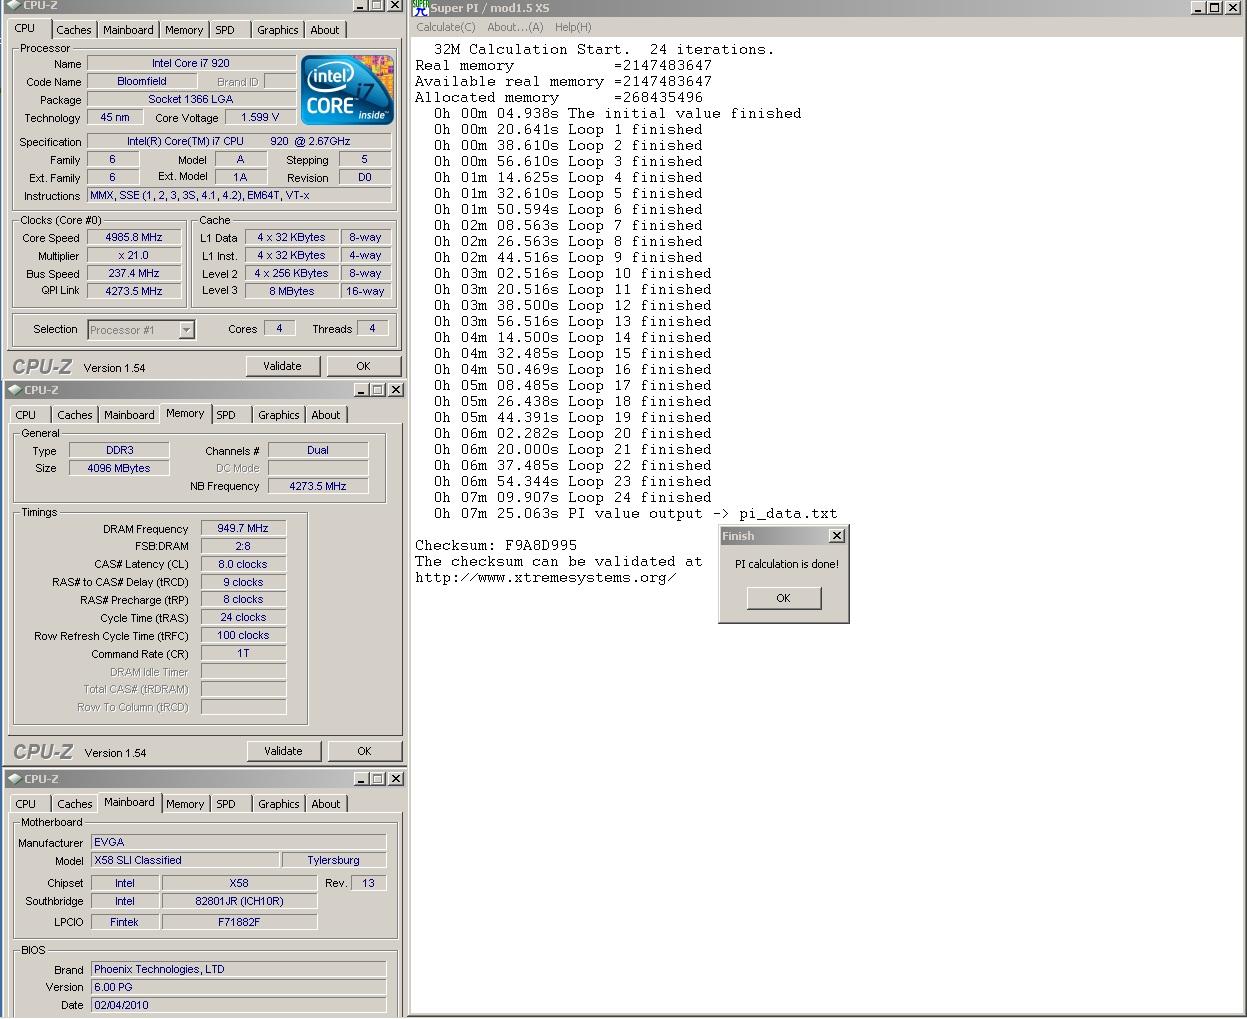
Task: Open Caches tab in bottom CPU-Z window
Action: (75, 804)
